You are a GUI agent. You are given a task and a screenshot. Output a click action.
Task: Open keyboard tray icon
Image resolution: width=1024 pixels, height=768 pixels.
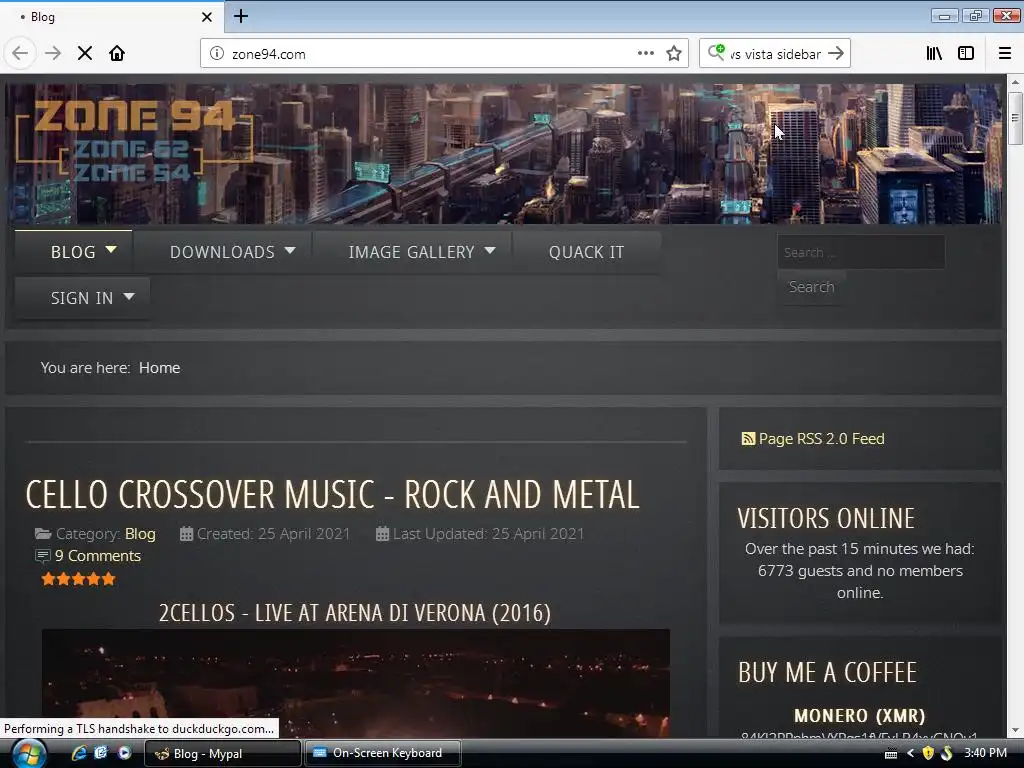click(x=891, y=754)
